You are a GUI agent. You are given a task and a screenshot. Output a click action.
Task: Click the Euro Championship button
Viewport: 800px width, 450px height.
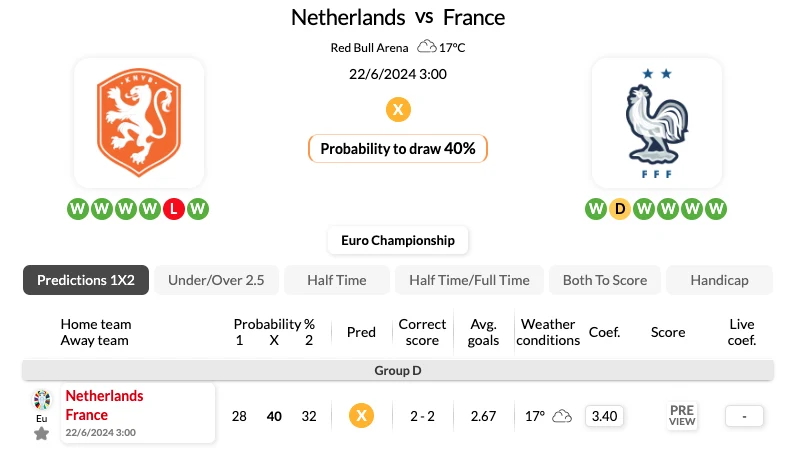[x=398, y=240]
